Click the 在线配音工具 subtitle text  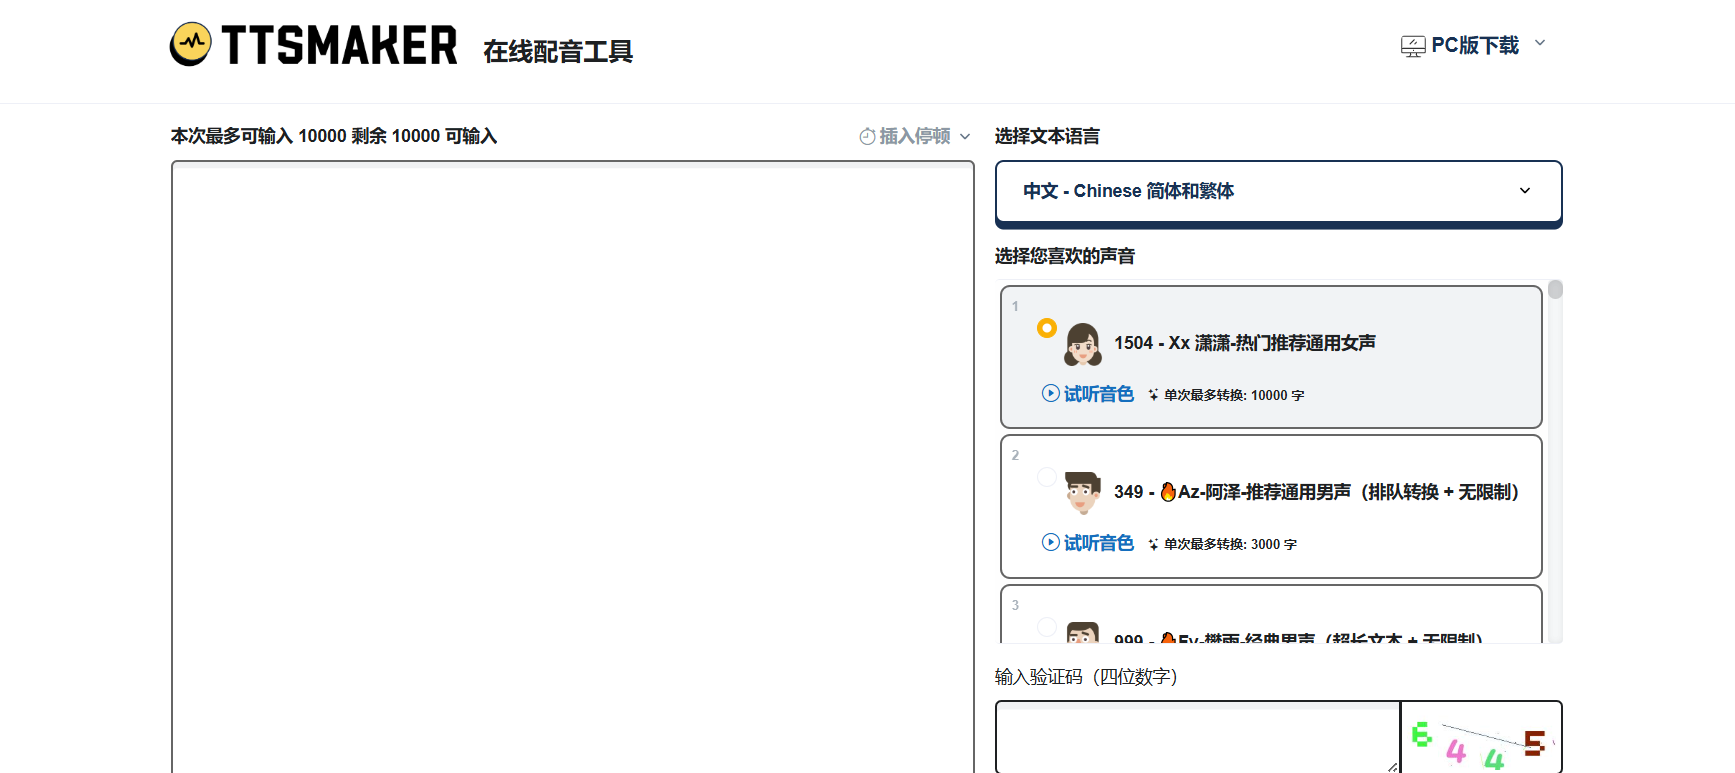(558, 52)
